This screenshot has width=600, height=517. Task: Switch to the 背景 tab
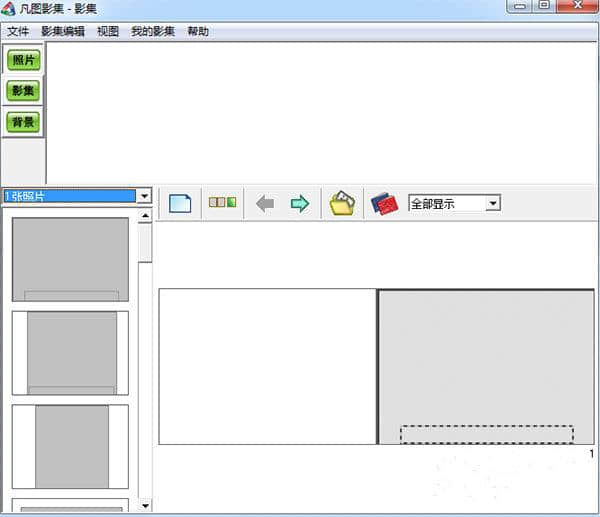coord(23,122)
